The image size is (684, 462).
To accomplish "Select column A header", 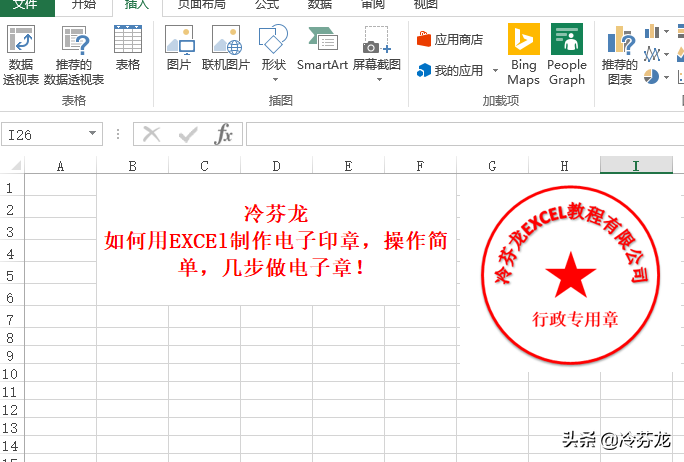I will click(60, 166).
